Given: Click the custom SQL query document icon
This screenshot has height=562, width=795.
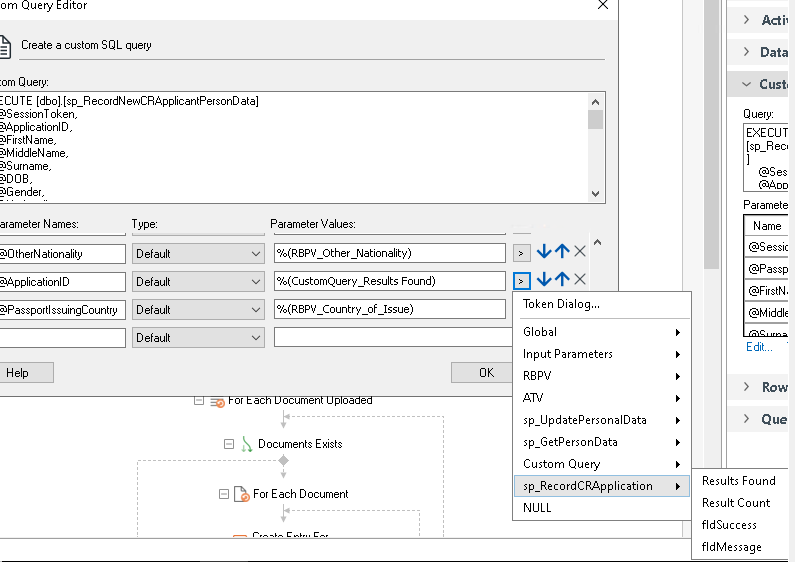Looking at the screenshot, I should click(x=5, y=46).
